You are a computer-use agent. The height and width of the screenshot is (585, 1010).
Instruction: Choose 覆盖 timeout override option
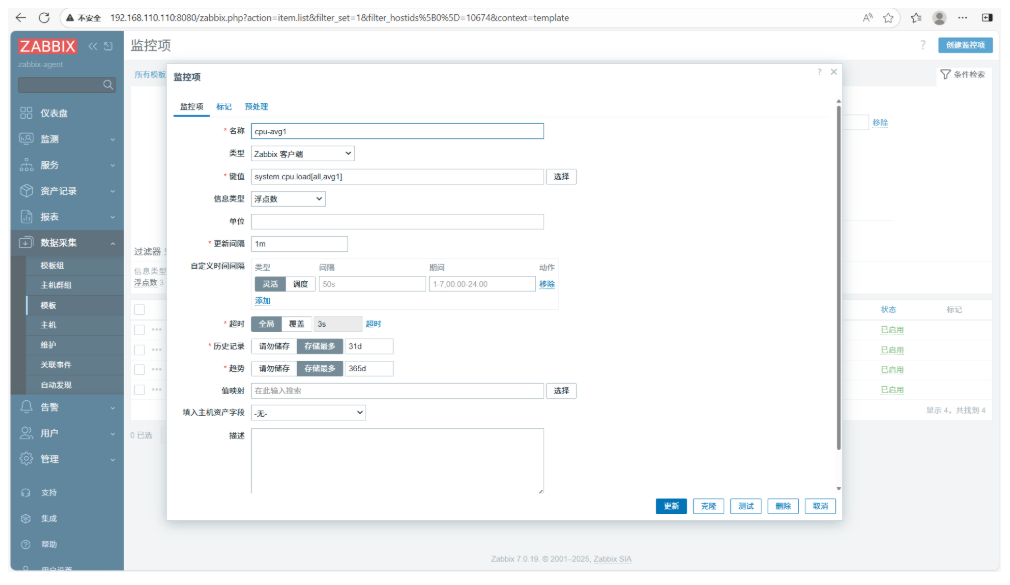point(296,323)
